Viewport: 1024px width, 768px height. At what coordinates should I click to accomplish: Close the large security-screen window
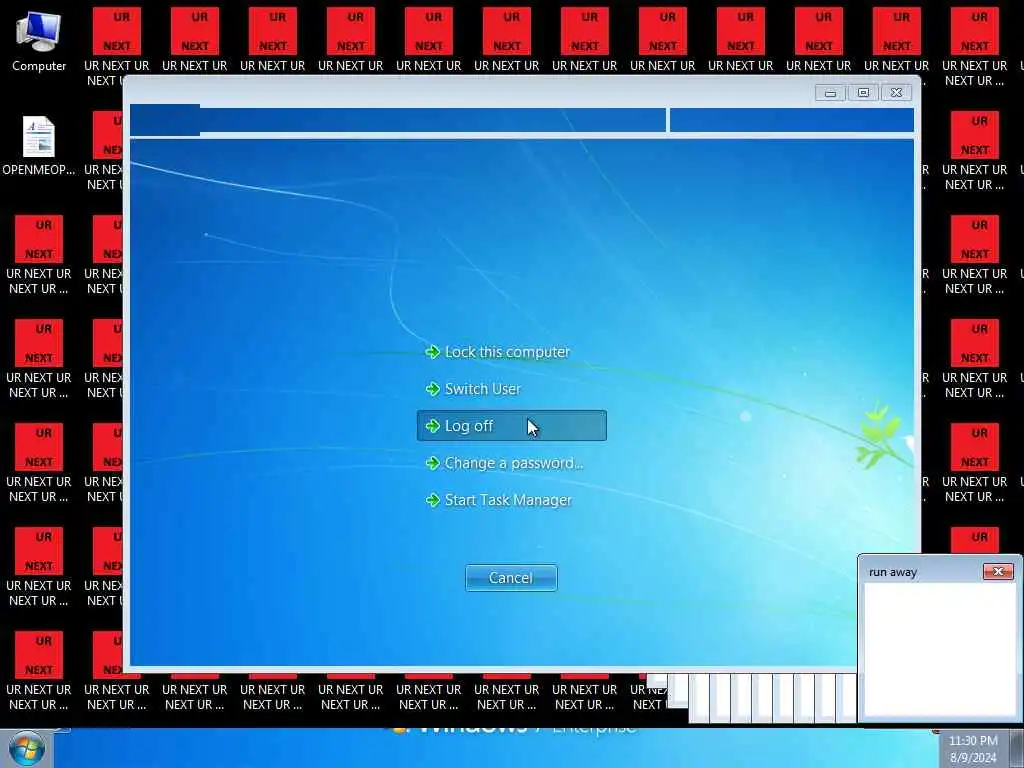(897, 93)
